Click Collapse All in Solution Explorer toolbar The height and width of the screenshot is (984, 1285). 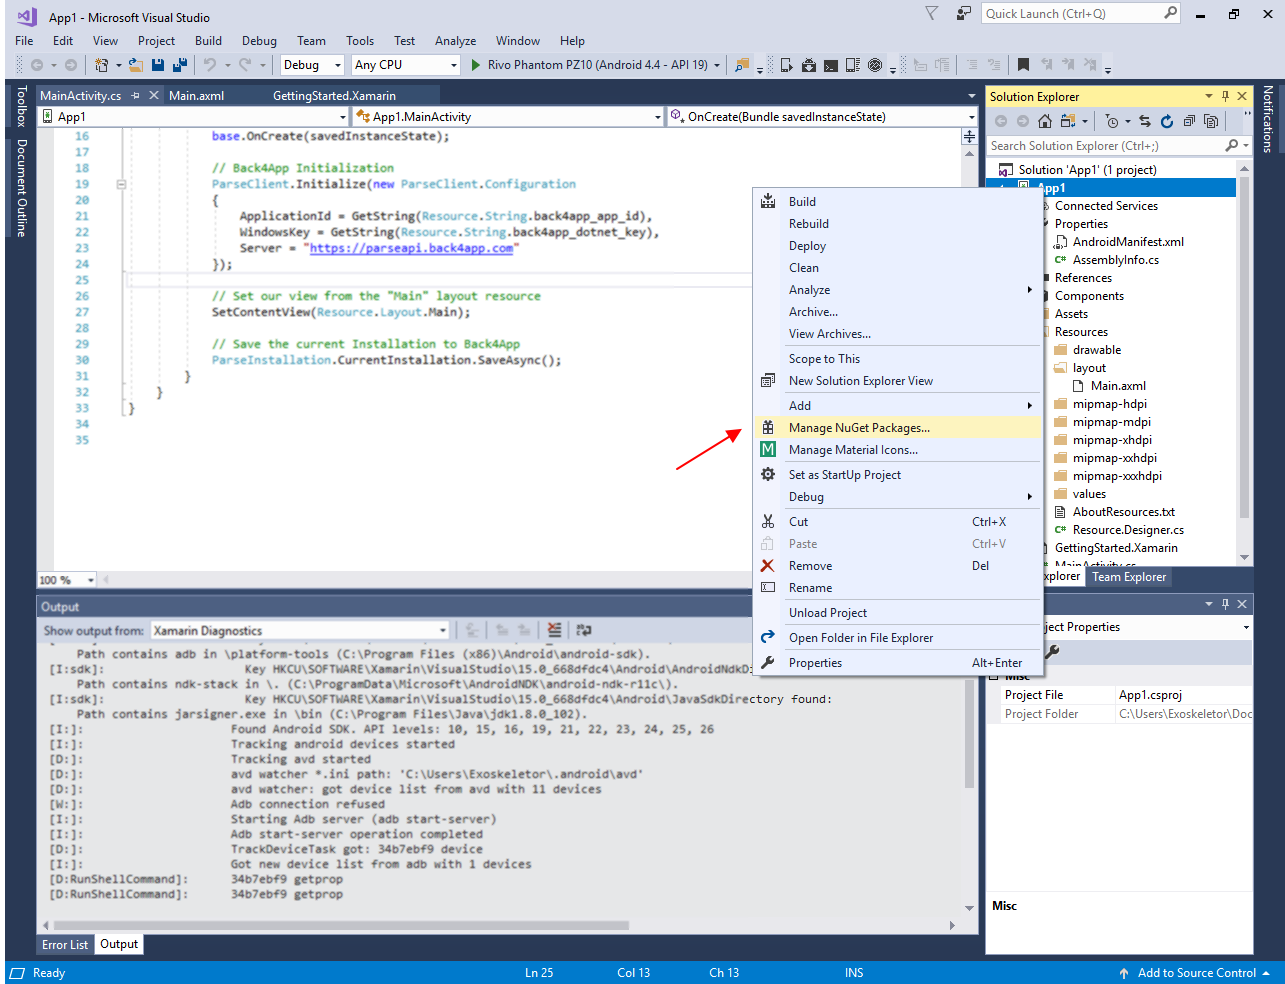click(1189, 121)
